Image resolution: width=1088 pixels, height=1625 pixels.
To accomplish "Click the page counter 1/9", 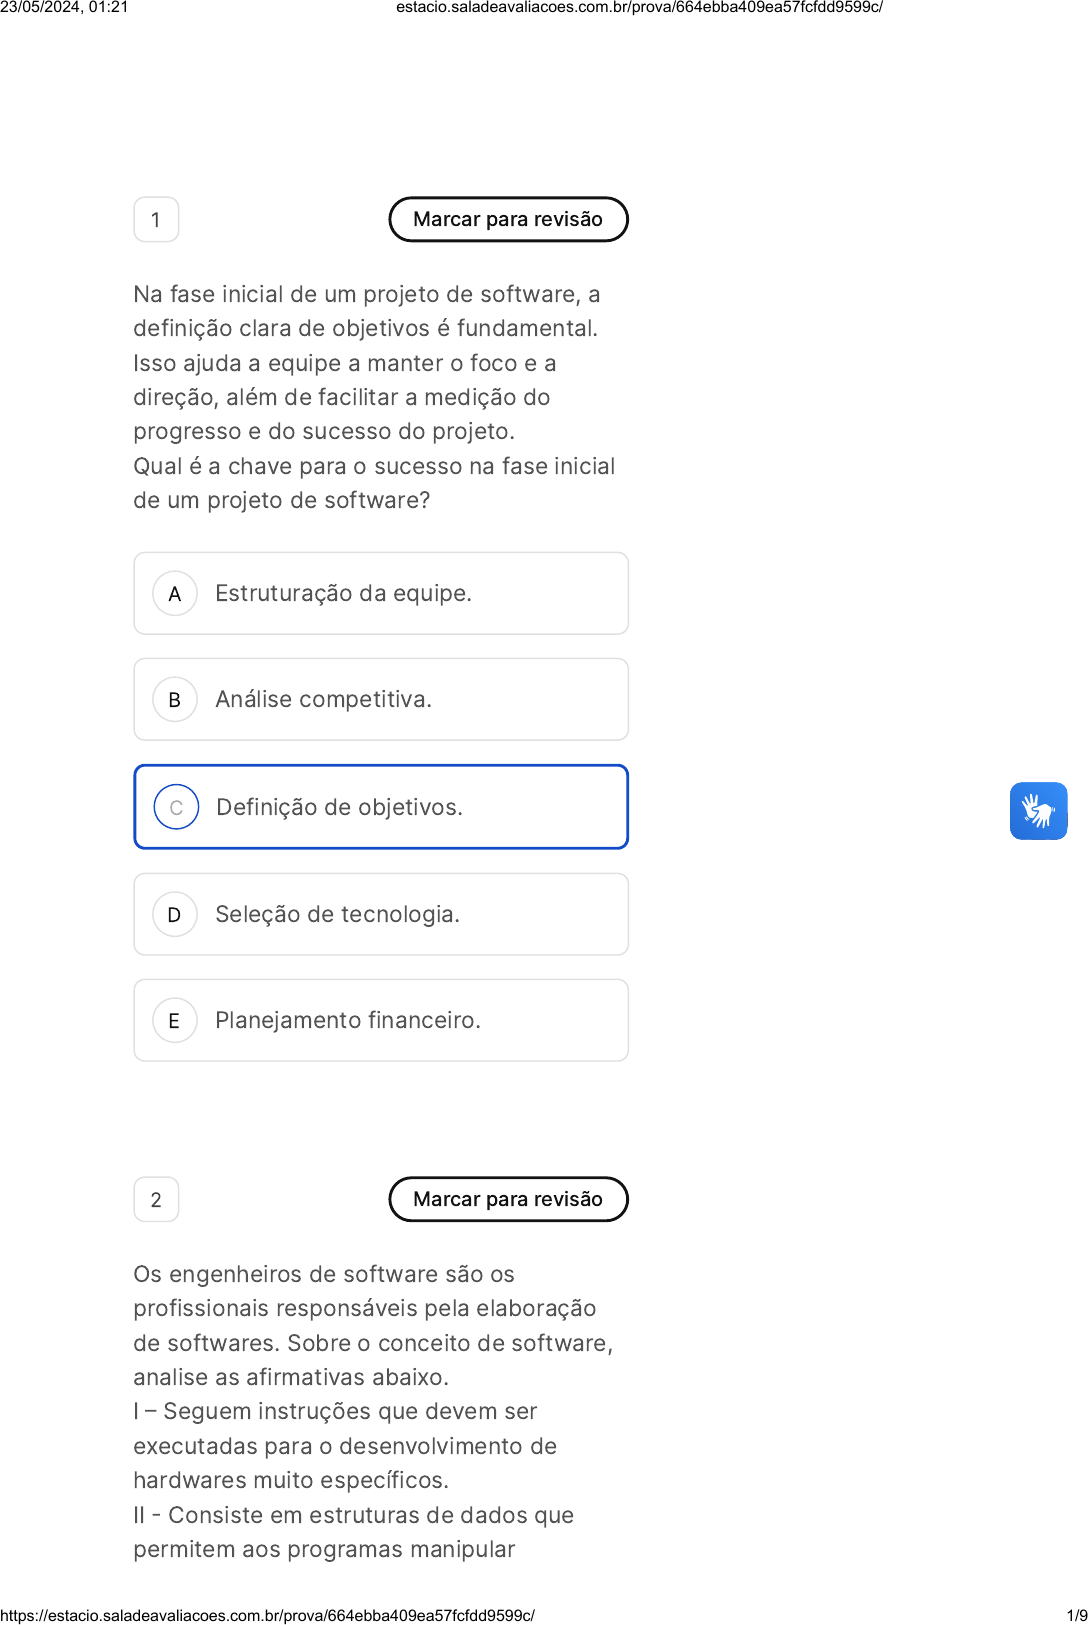I will pyautogui.click(x=1077, y=1615).
